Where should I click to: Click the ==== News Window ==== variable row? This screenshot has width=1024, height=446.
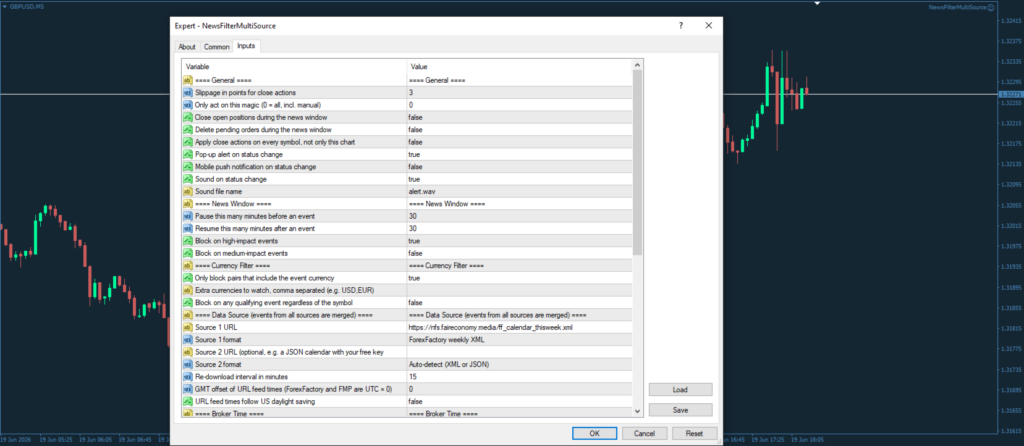294,204
